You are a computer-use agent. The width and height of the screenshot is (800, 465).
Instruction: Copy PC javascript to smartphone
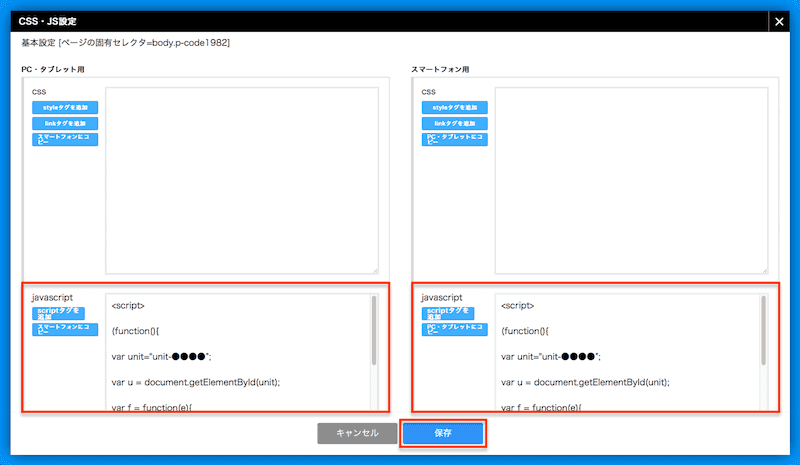pyautogui.click(x=65, y=329)
